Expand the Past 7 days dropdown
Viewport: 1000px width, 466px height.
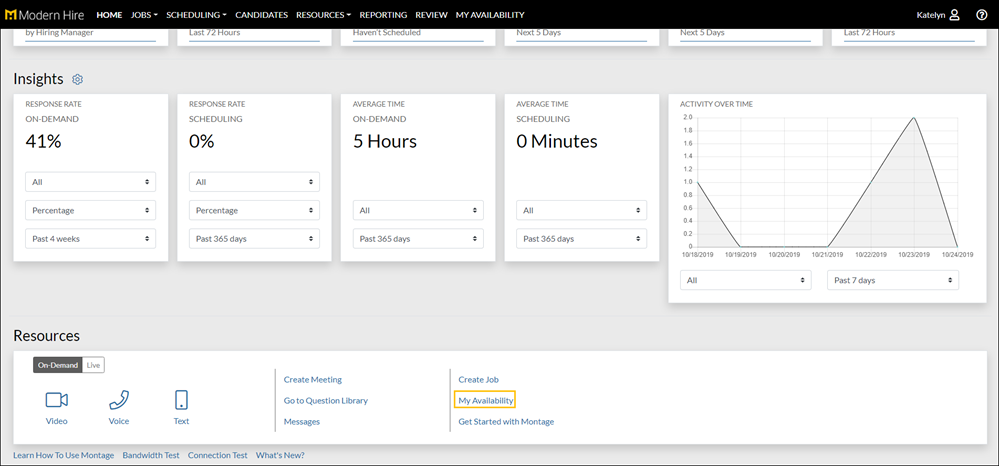(892, 280)
